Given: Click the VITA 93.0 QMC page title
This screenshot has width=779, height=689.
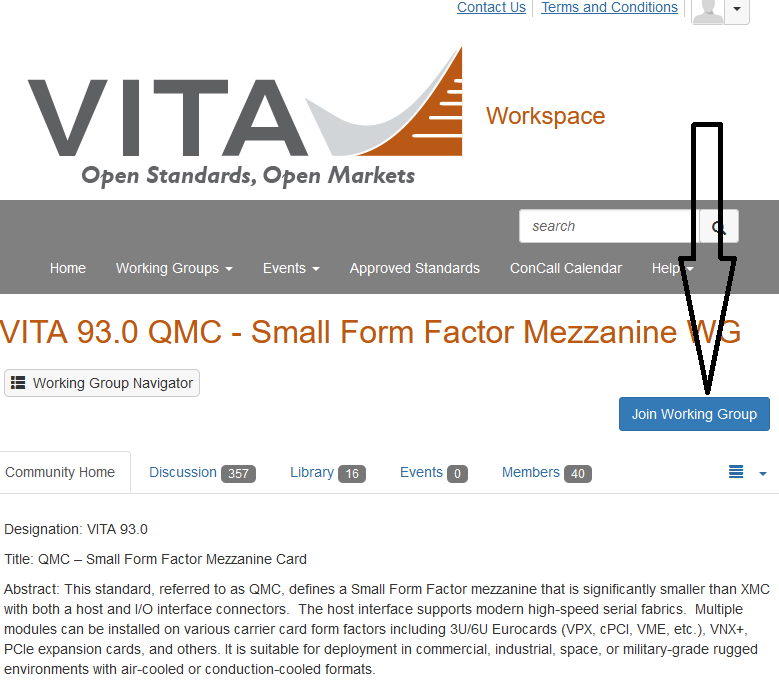Looking at the screenshot, I should coord(370,332).
